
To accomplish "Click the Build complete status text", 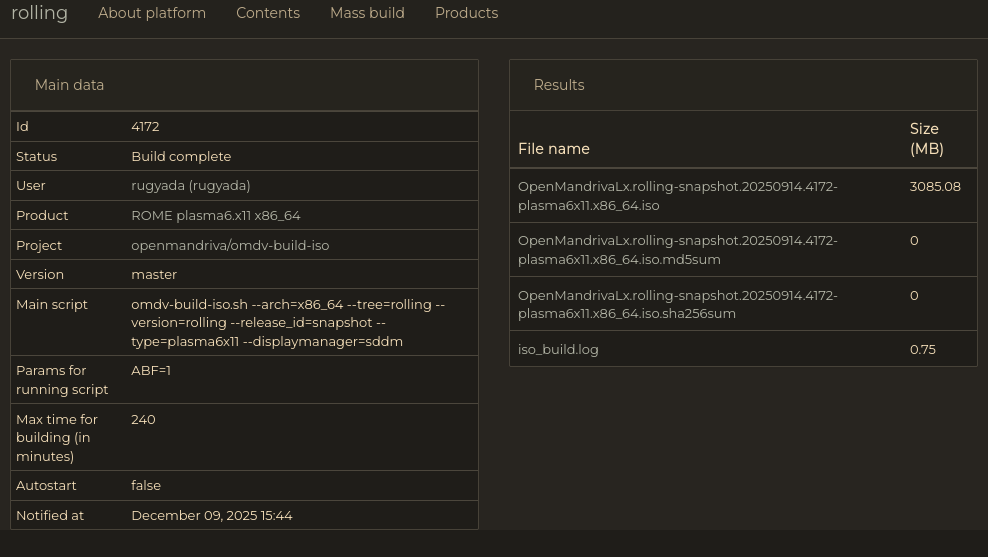I will pyautogui.click(x=181, y=156).
